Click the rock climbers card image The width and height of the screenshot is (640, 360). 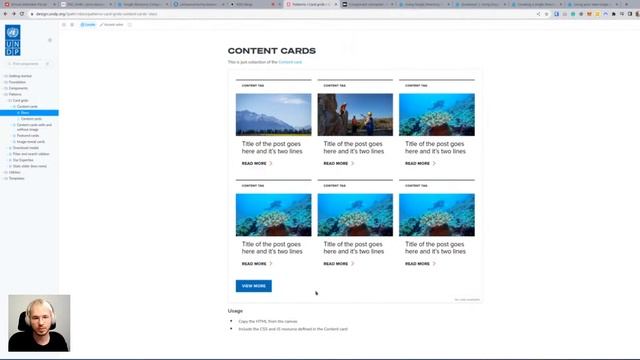click(x=355, y=115)
